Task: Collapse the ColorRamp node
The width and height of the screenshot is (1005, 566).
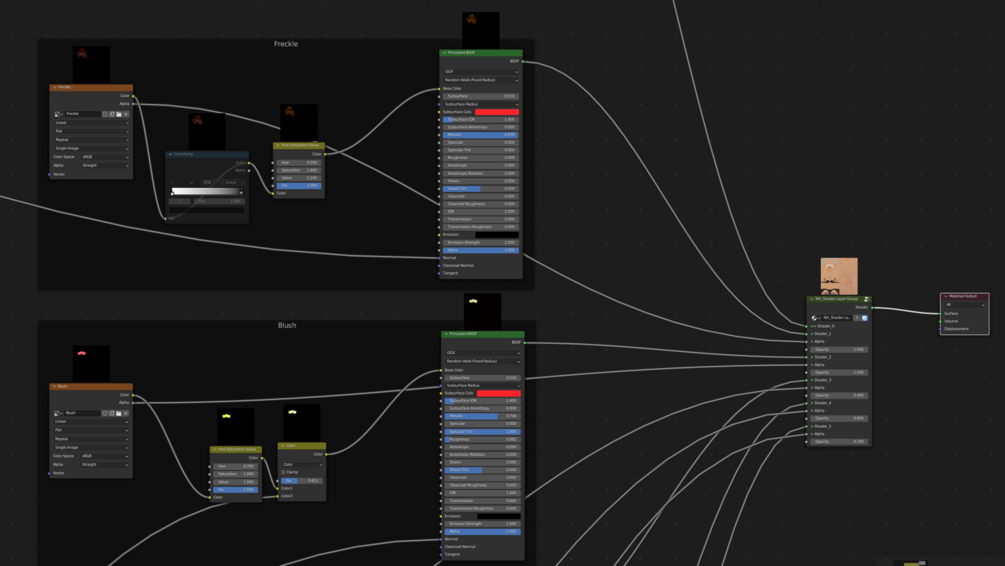Action: [170, 154]
